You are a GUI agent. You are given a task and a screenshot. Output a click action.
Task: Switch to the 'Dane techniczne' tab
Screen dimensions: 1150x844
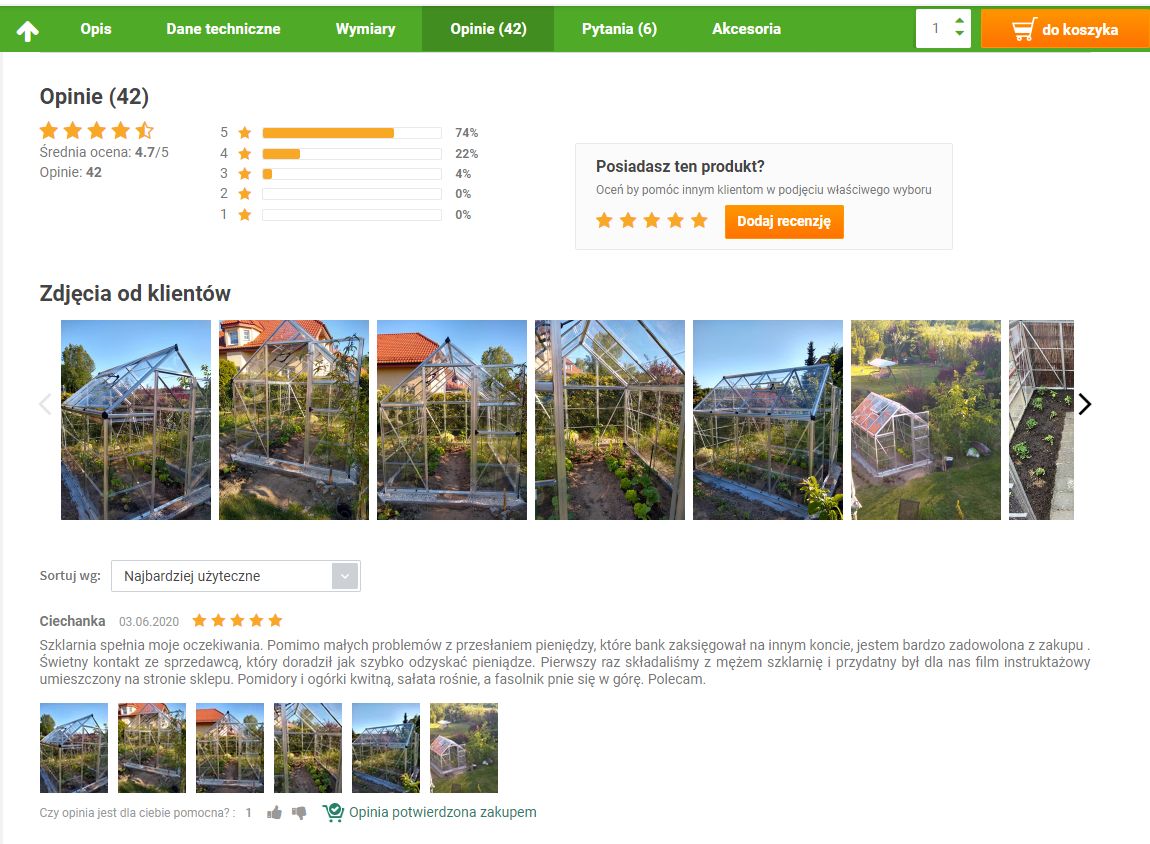223,29
